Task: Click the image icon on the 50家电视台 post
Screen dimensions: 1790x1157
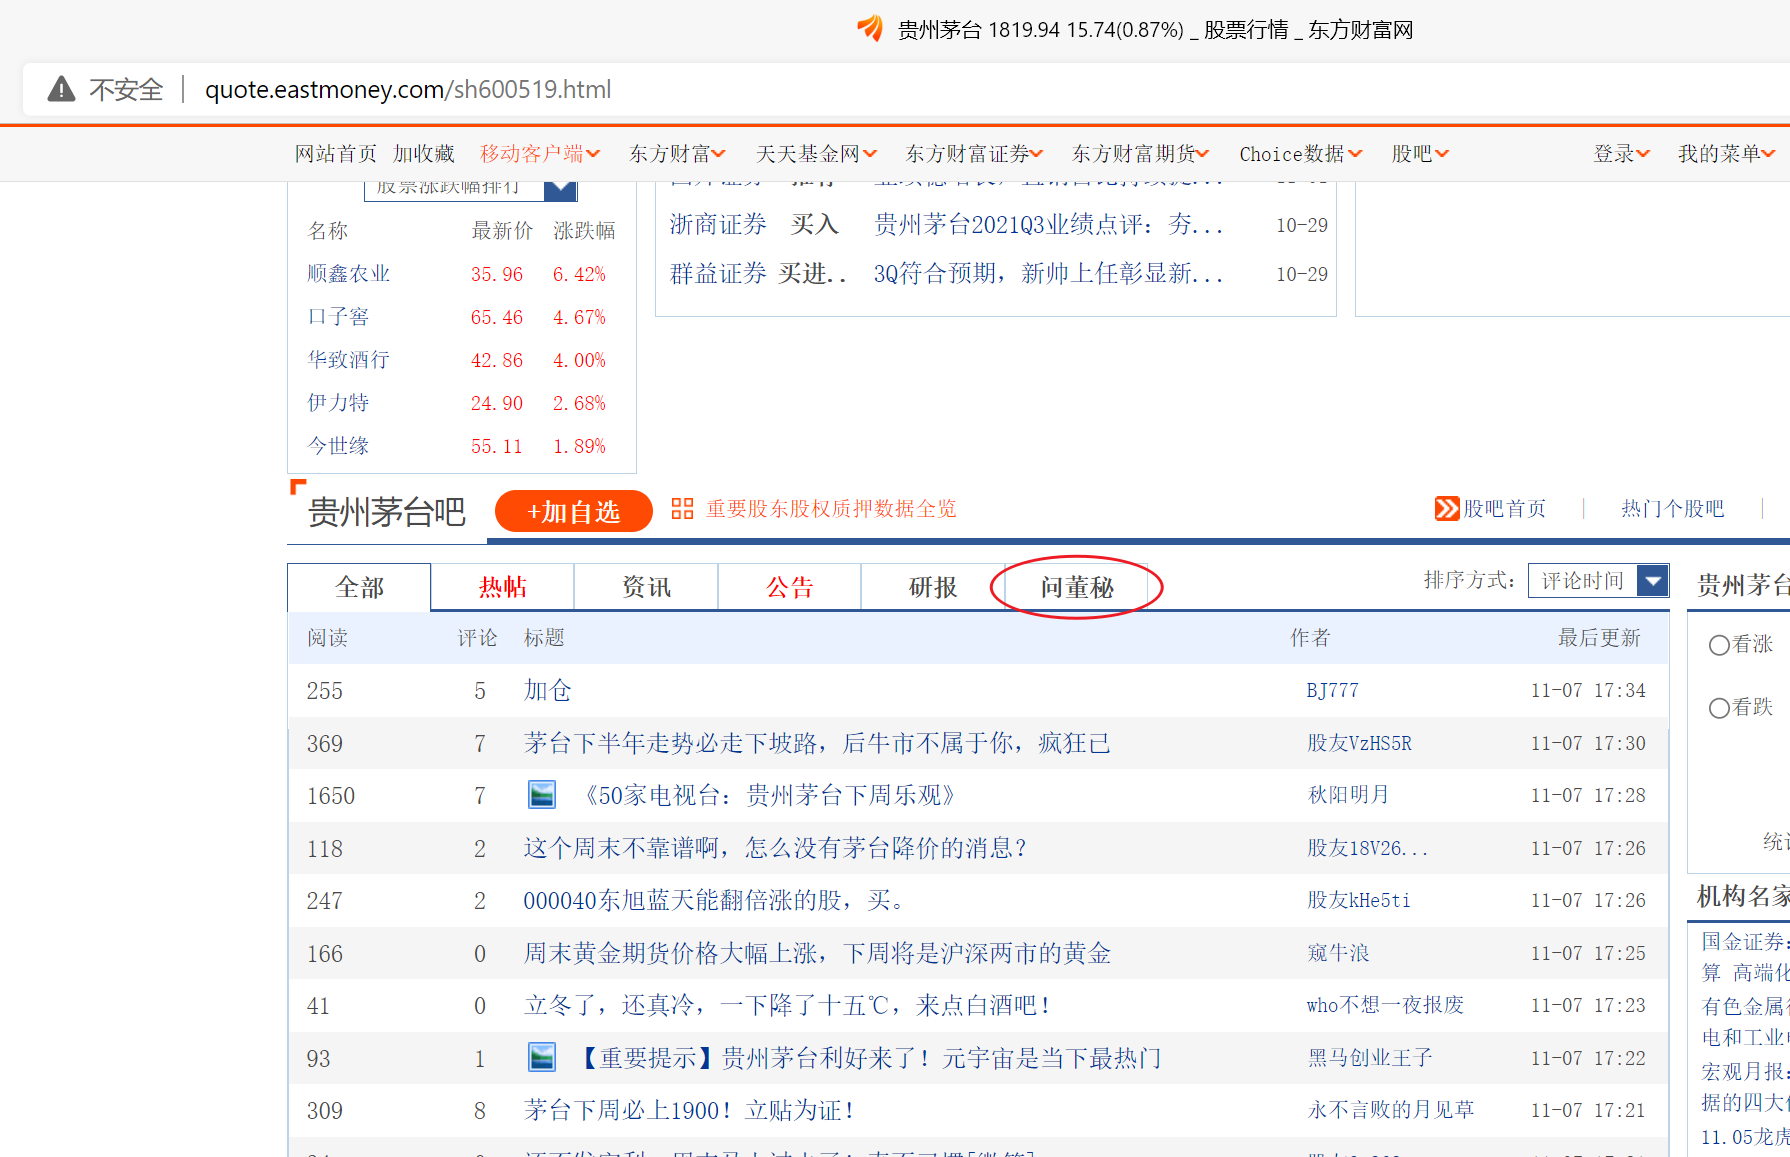Action: (x=542, y=795)
